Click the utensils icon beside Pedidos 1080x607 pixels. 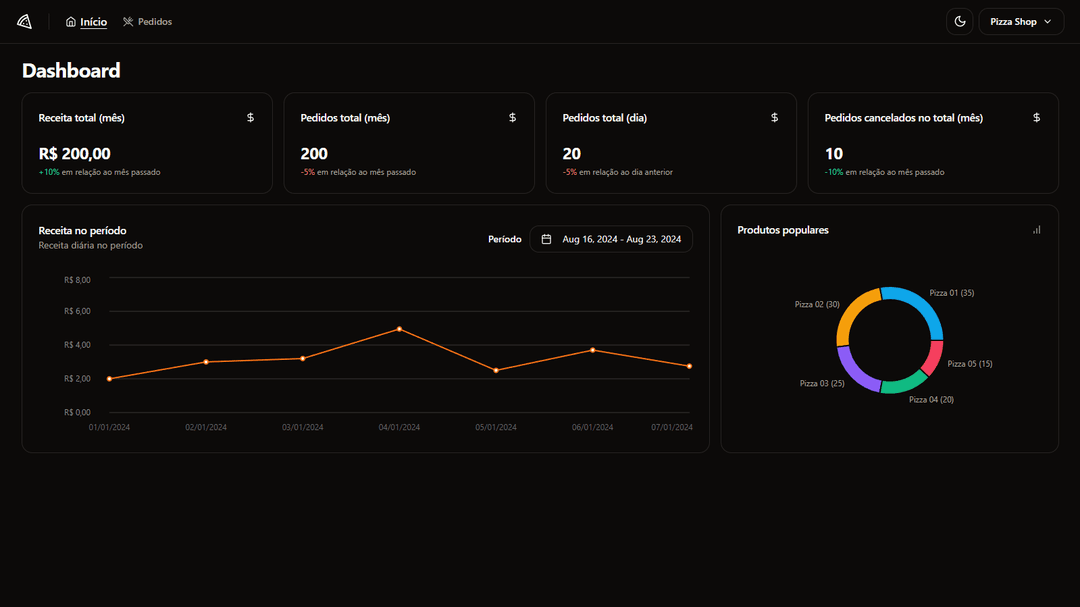[128, 22]
